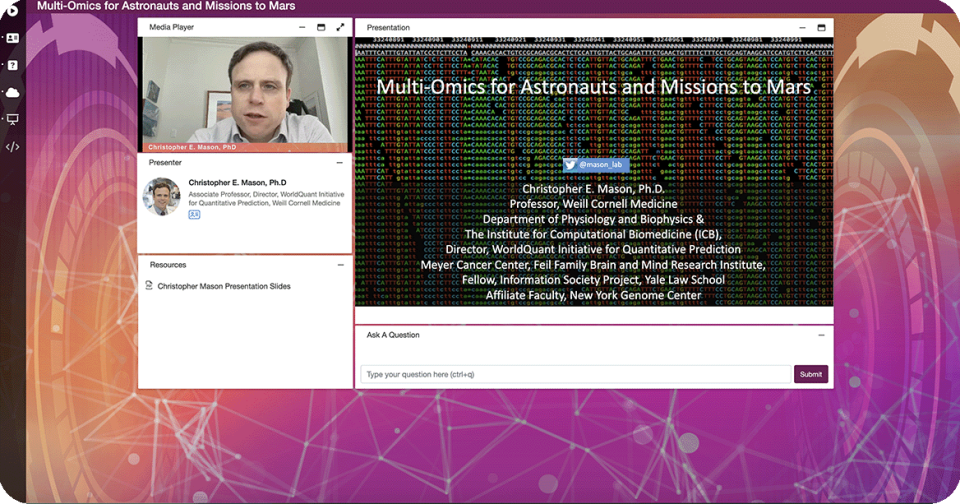Viewport: 960px width, 504px height.
Task: Click the Media Player panel title
Action: click(x=171, y=27)
